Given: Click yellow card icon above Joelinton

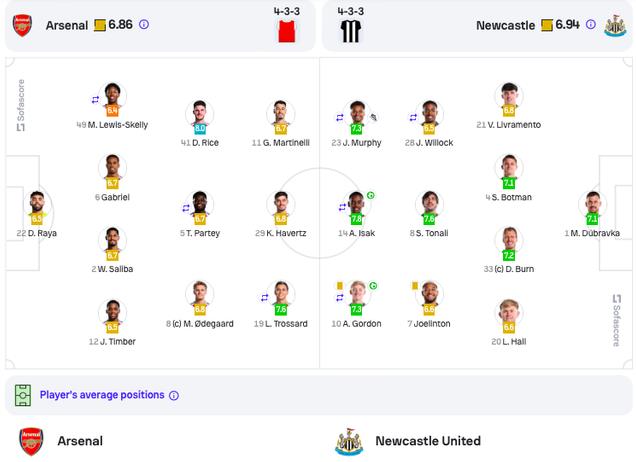Looking at the screenshot, I should [415, 286].
